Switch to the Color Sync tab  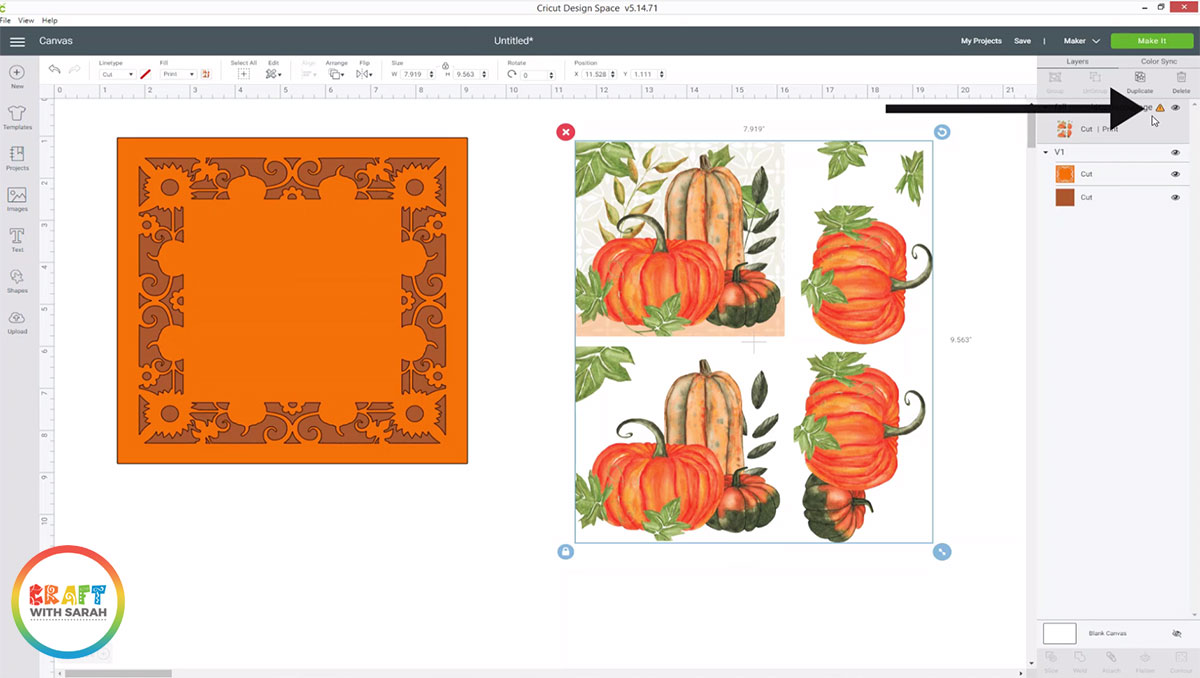click(x=1159, y=61)
